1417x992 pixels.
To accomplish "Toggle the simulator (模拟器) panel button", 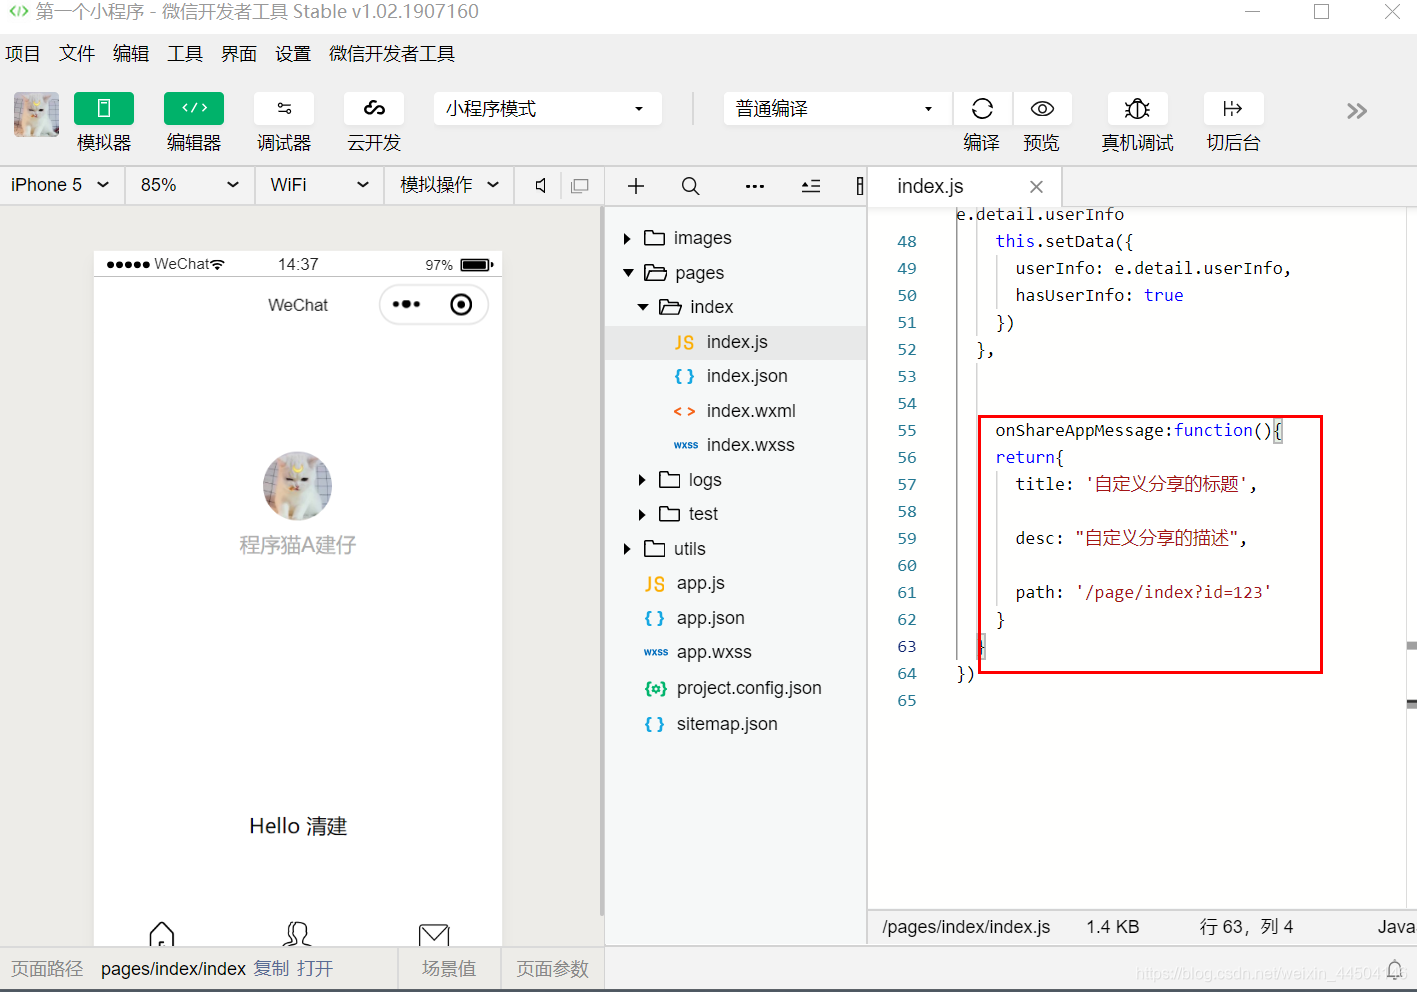I will [x=104, y=108].
